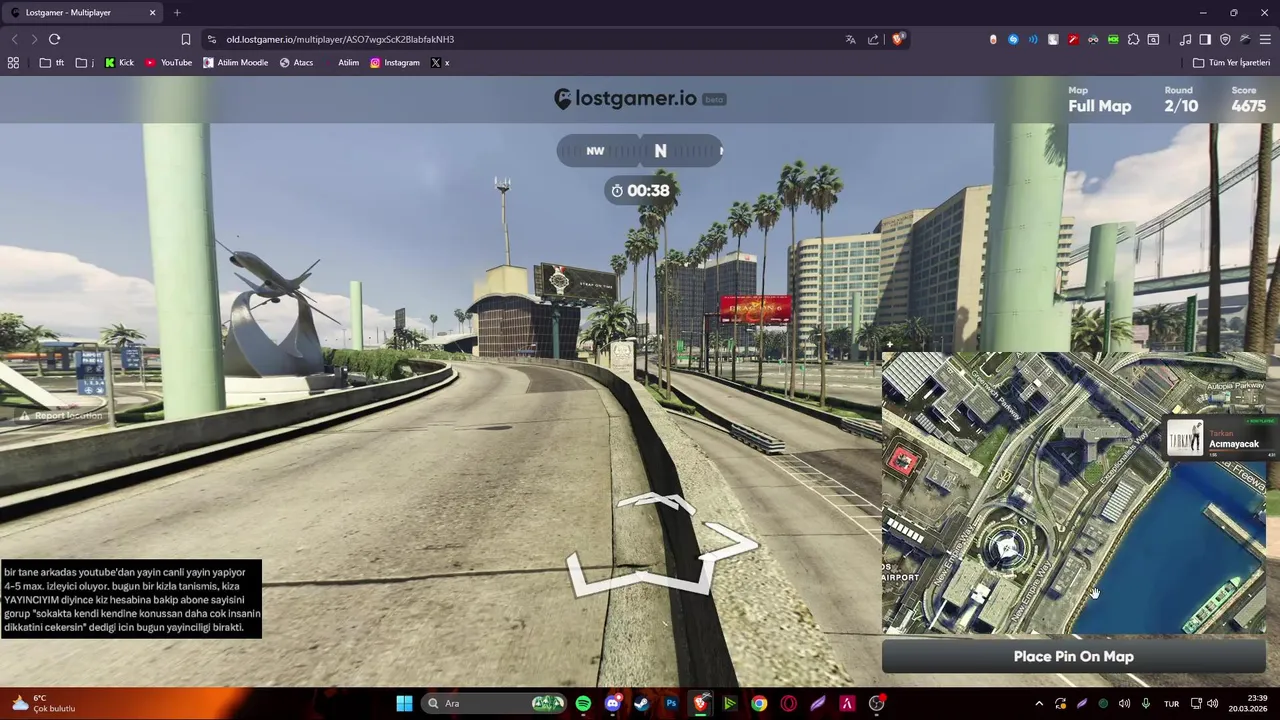Bookmark this page icon
1280x720 pixels.
click(x=186, y=39)
